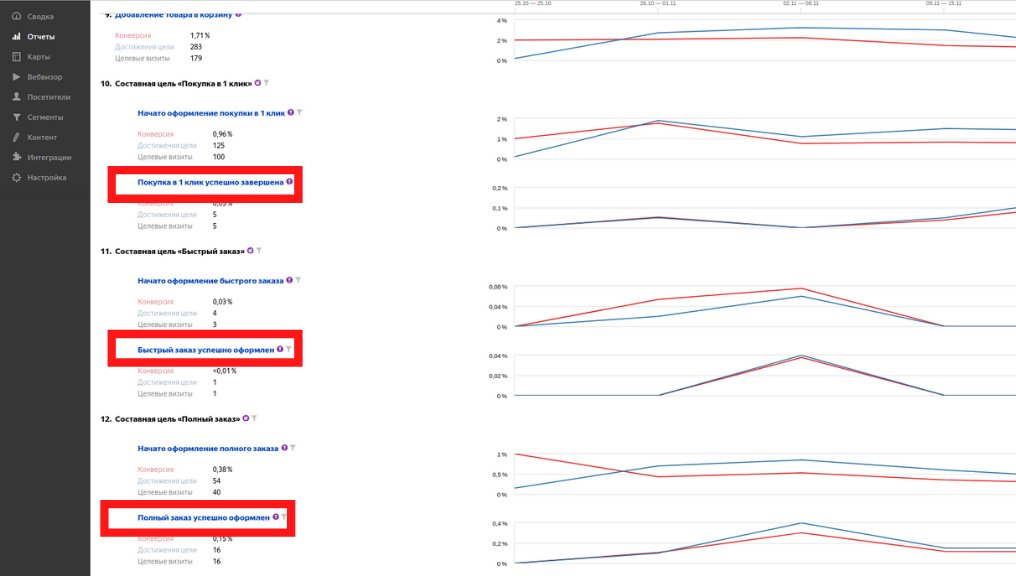The width and height of the screenshot is (1016, 576).
Task: Click the Посетители person icon
Action: pos(17,97)
